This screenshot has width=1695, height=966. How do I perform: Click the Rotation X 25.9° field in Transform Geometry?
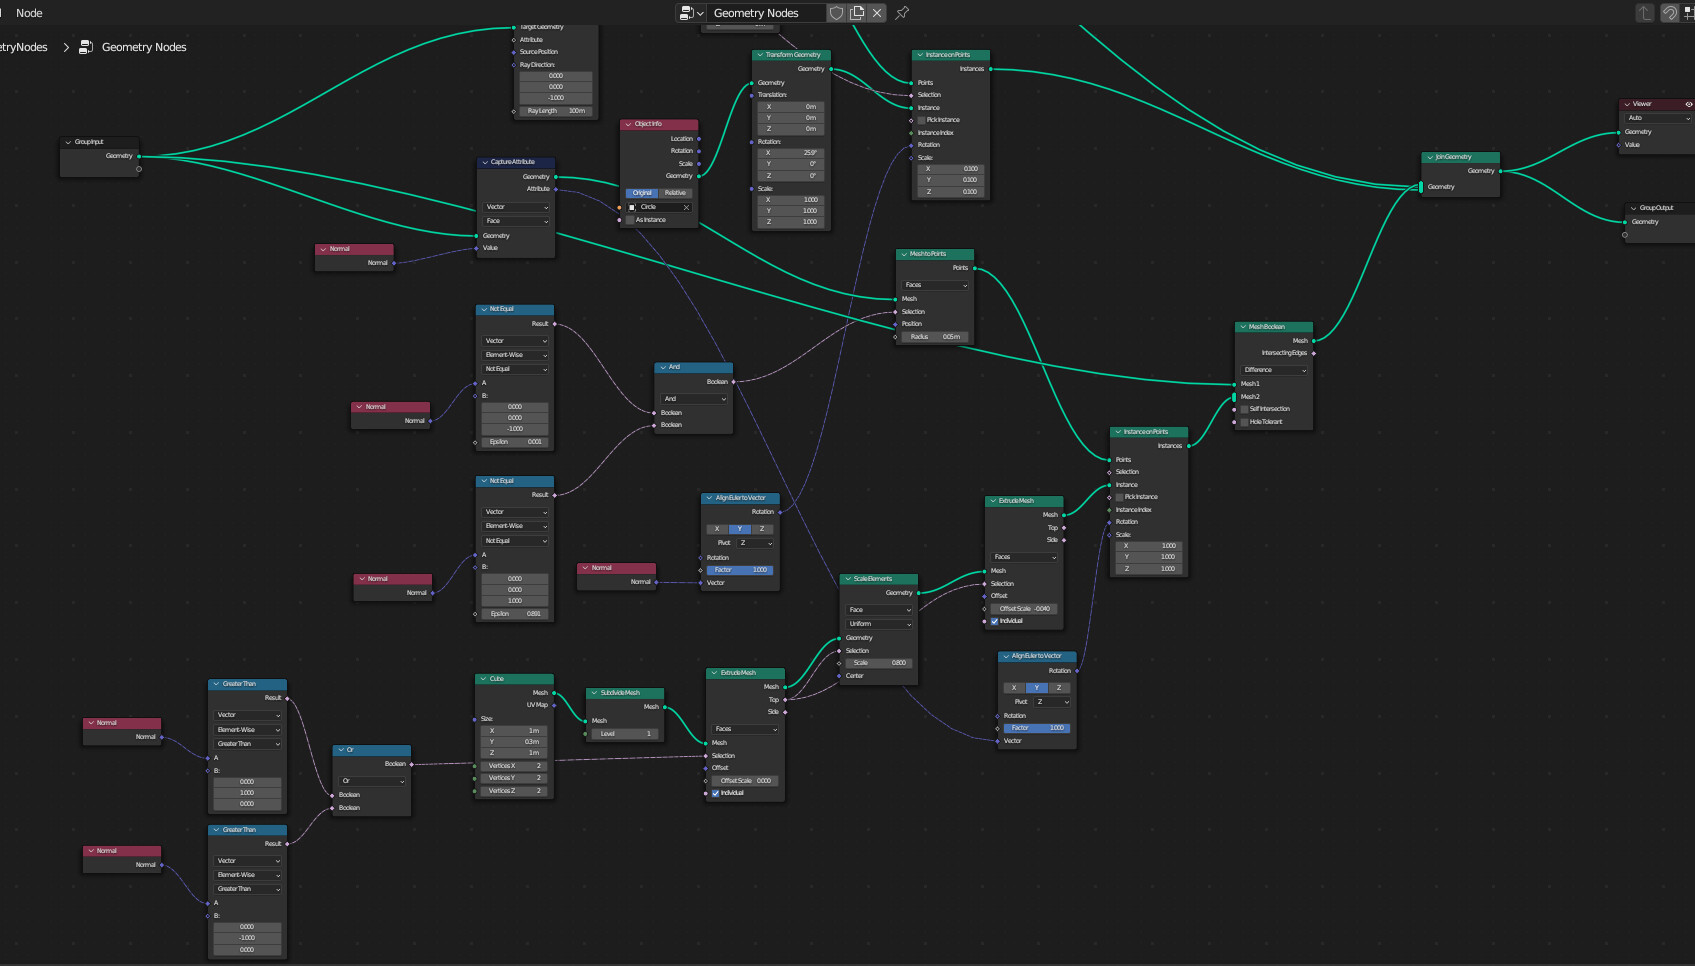[791, 153]
